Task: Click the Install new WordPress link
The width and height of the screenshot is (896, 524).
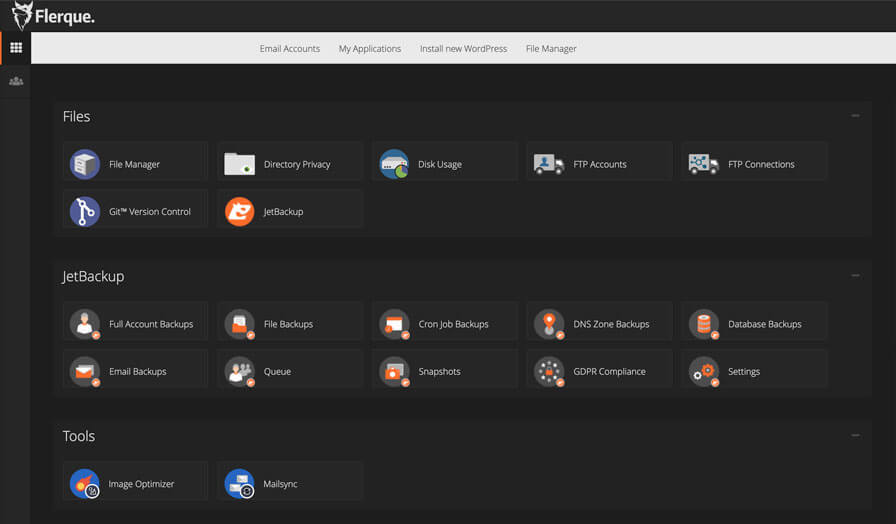Action: point(463,48)
